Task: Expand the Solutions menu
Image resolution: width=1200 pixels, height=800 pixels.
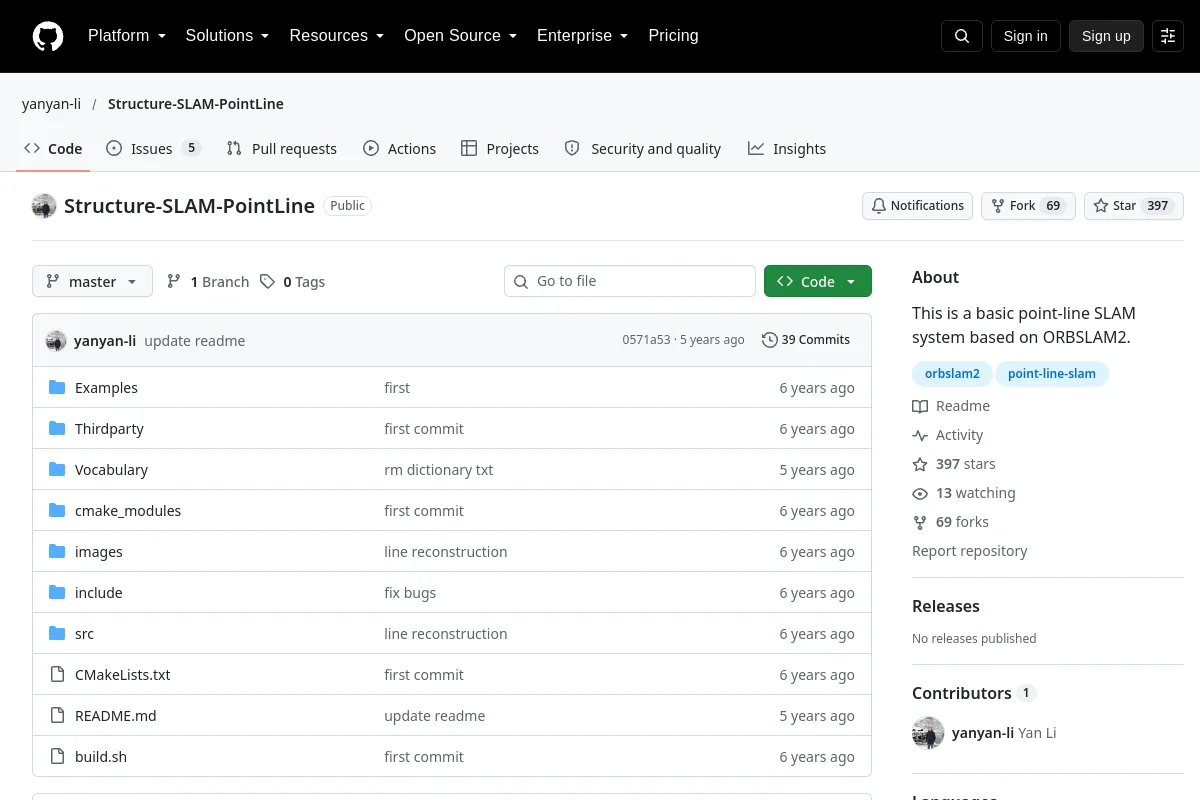Action: tap(227, 36)
